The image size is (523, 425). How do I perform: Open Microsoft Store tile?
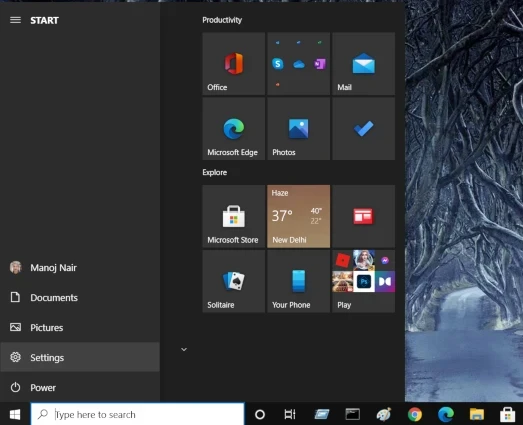pyautogui.click(x=233, y=216)
